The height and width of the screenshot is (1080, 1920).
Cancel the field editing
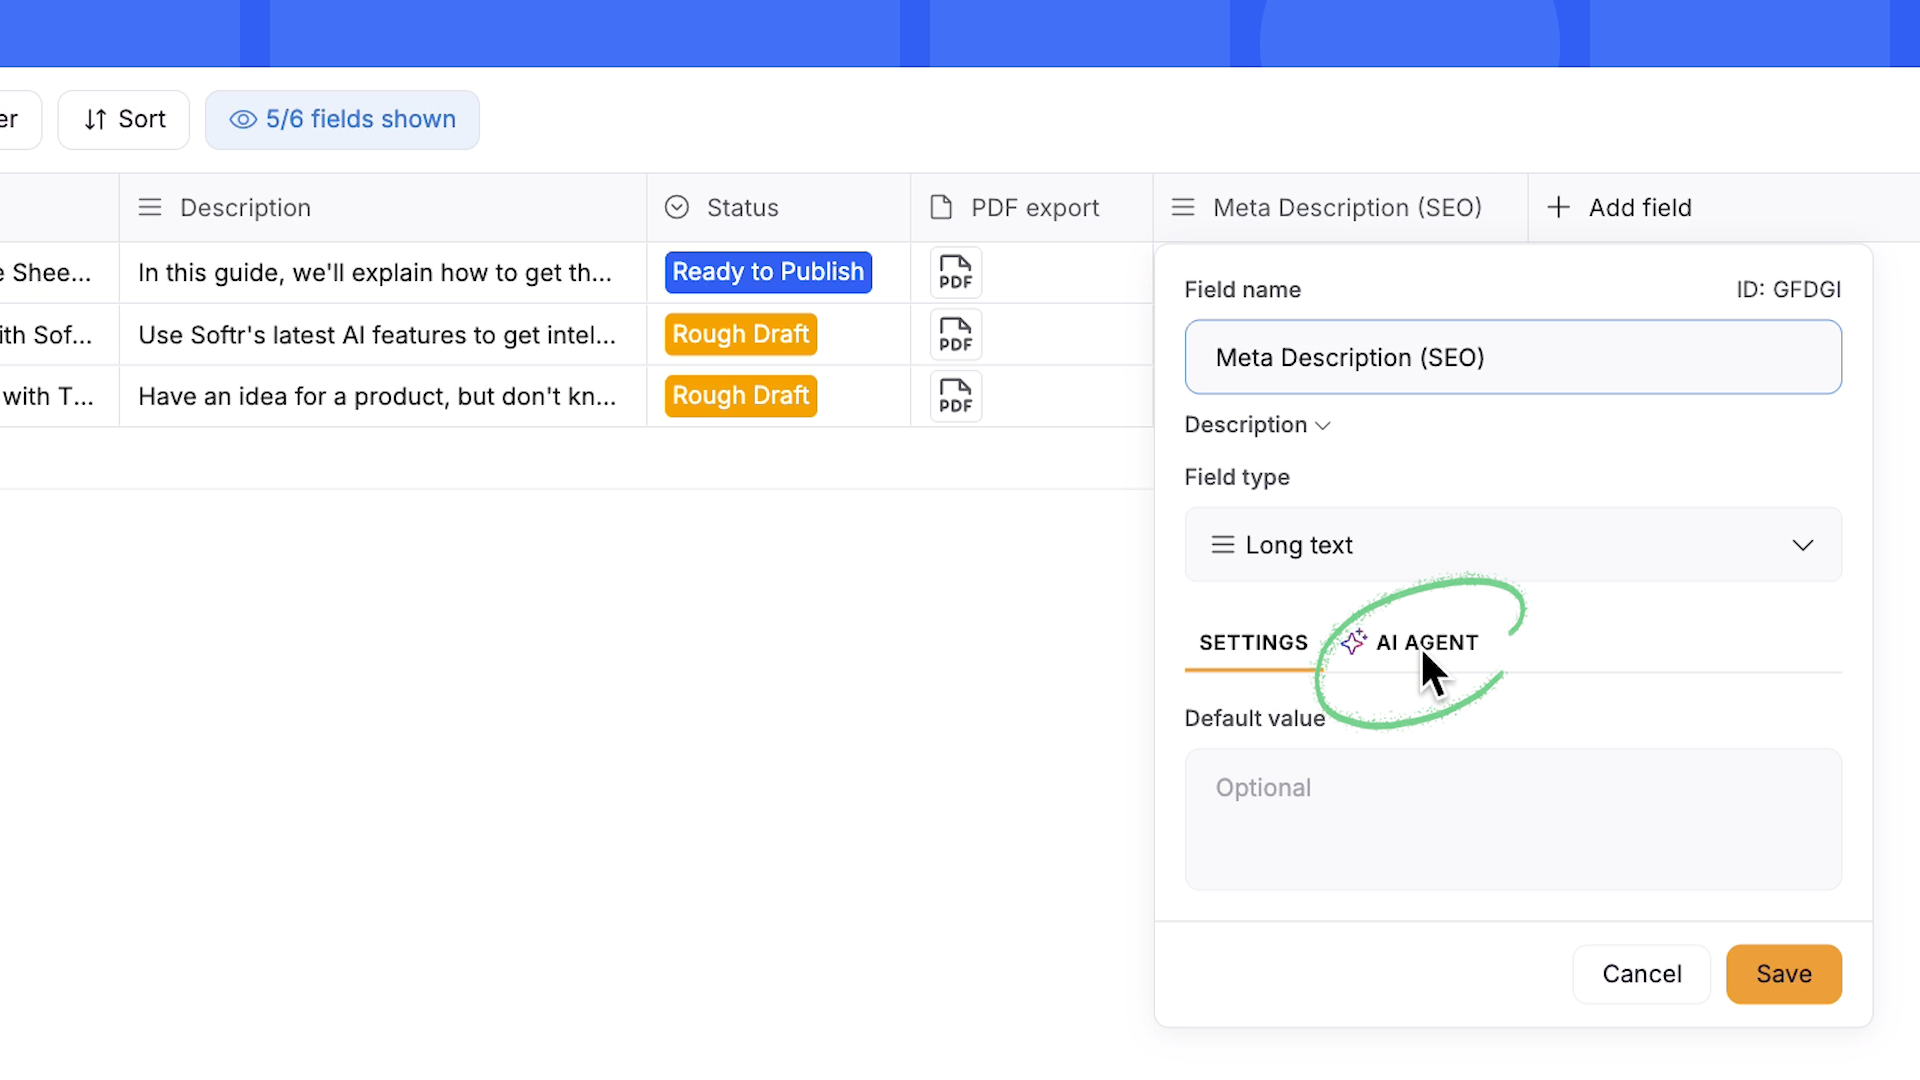[1641, 974]
